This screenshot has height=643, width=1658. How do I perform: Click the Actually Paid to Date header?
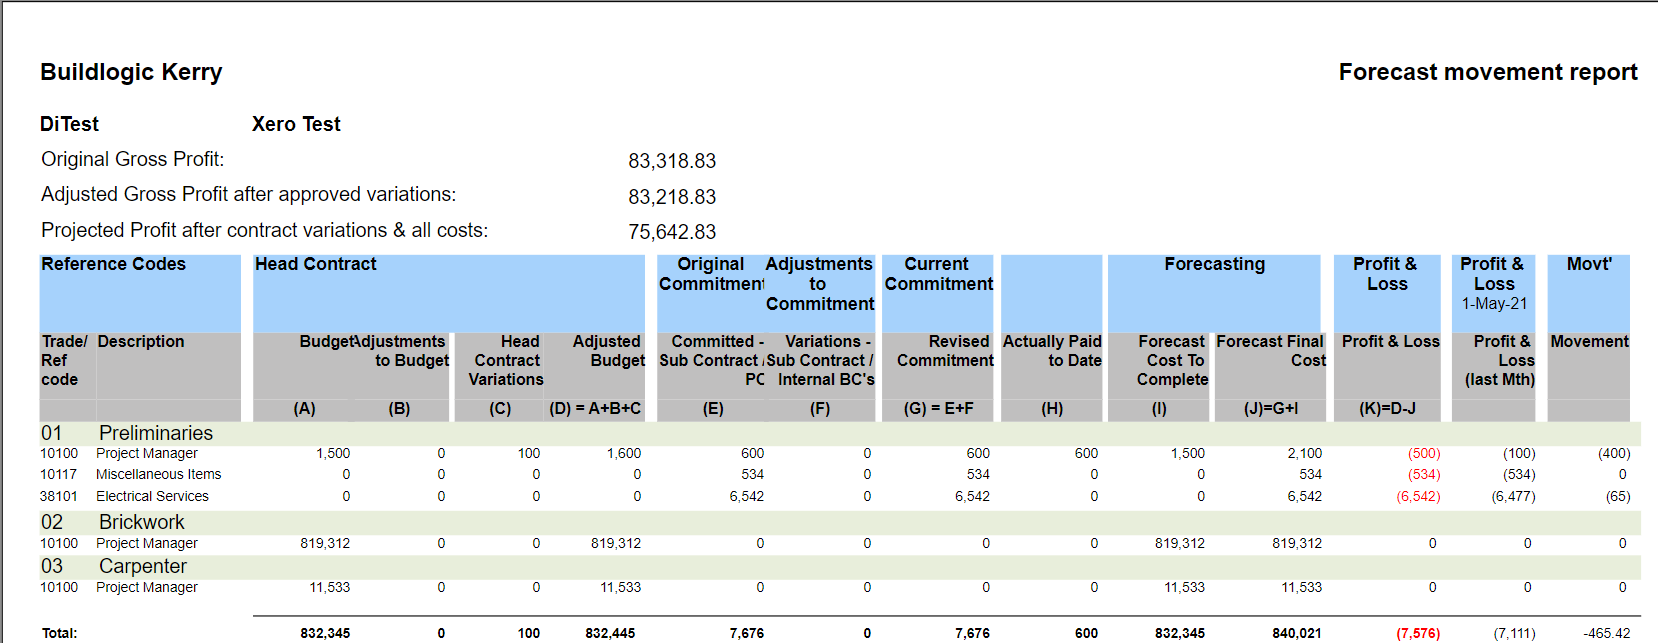(x=1052, y=351)
